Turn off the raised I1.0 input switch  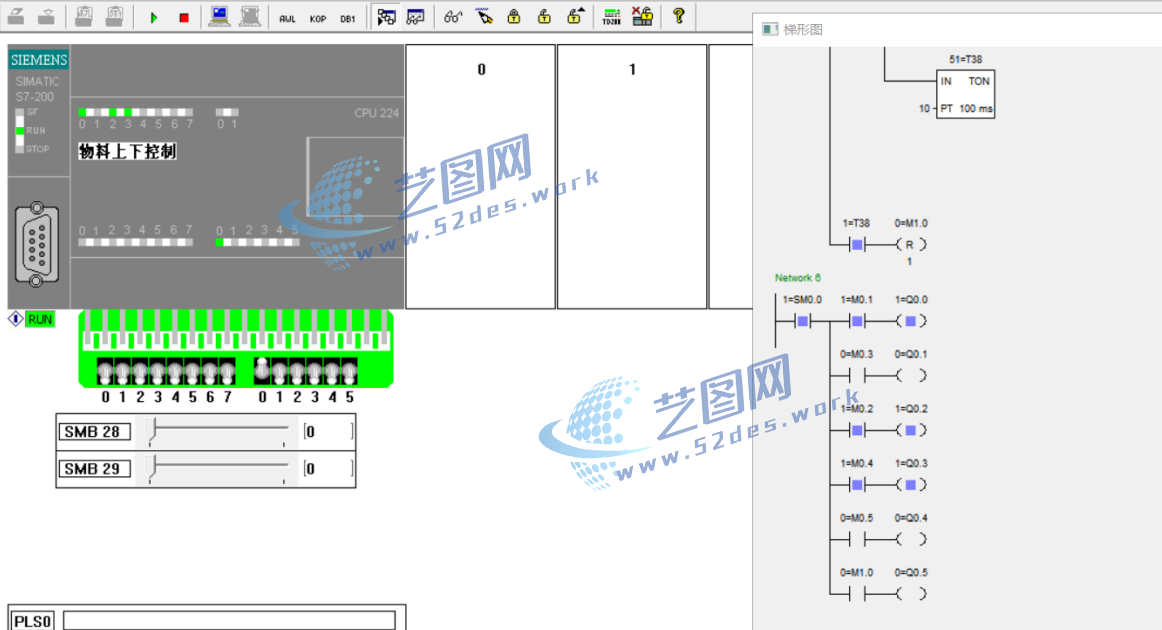tap(262, 370)
